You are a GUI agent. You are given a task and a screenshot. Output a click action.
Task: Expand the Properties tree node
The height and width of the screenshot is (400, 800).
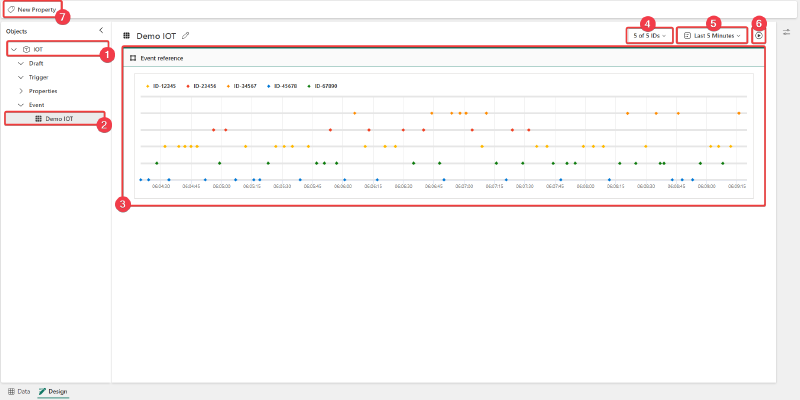[x=20, y=91]
